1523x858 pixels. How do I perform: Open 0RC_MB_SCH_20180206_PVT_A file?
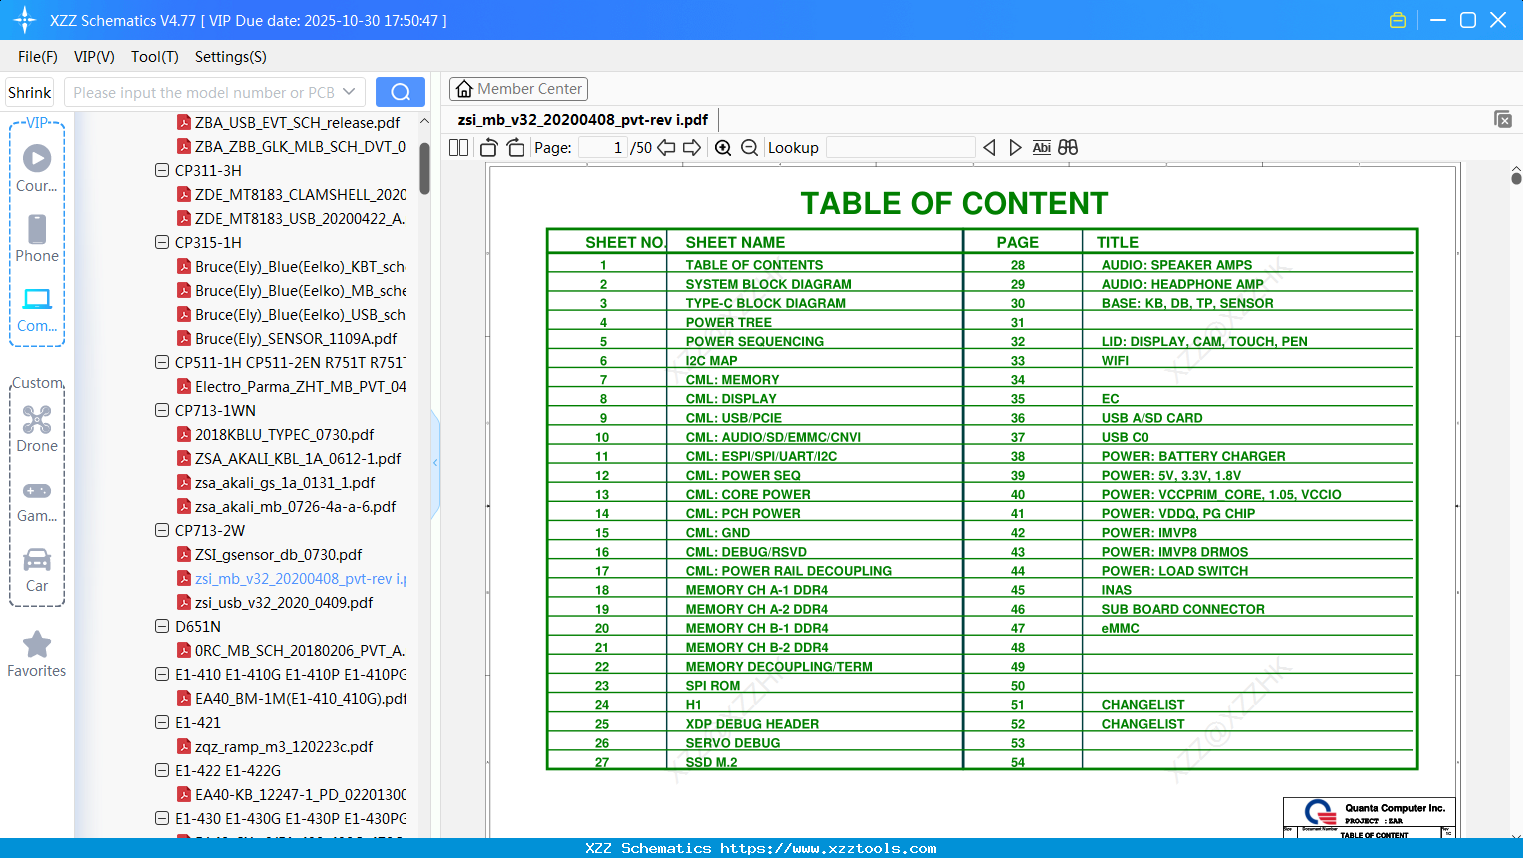click(291, 651)
